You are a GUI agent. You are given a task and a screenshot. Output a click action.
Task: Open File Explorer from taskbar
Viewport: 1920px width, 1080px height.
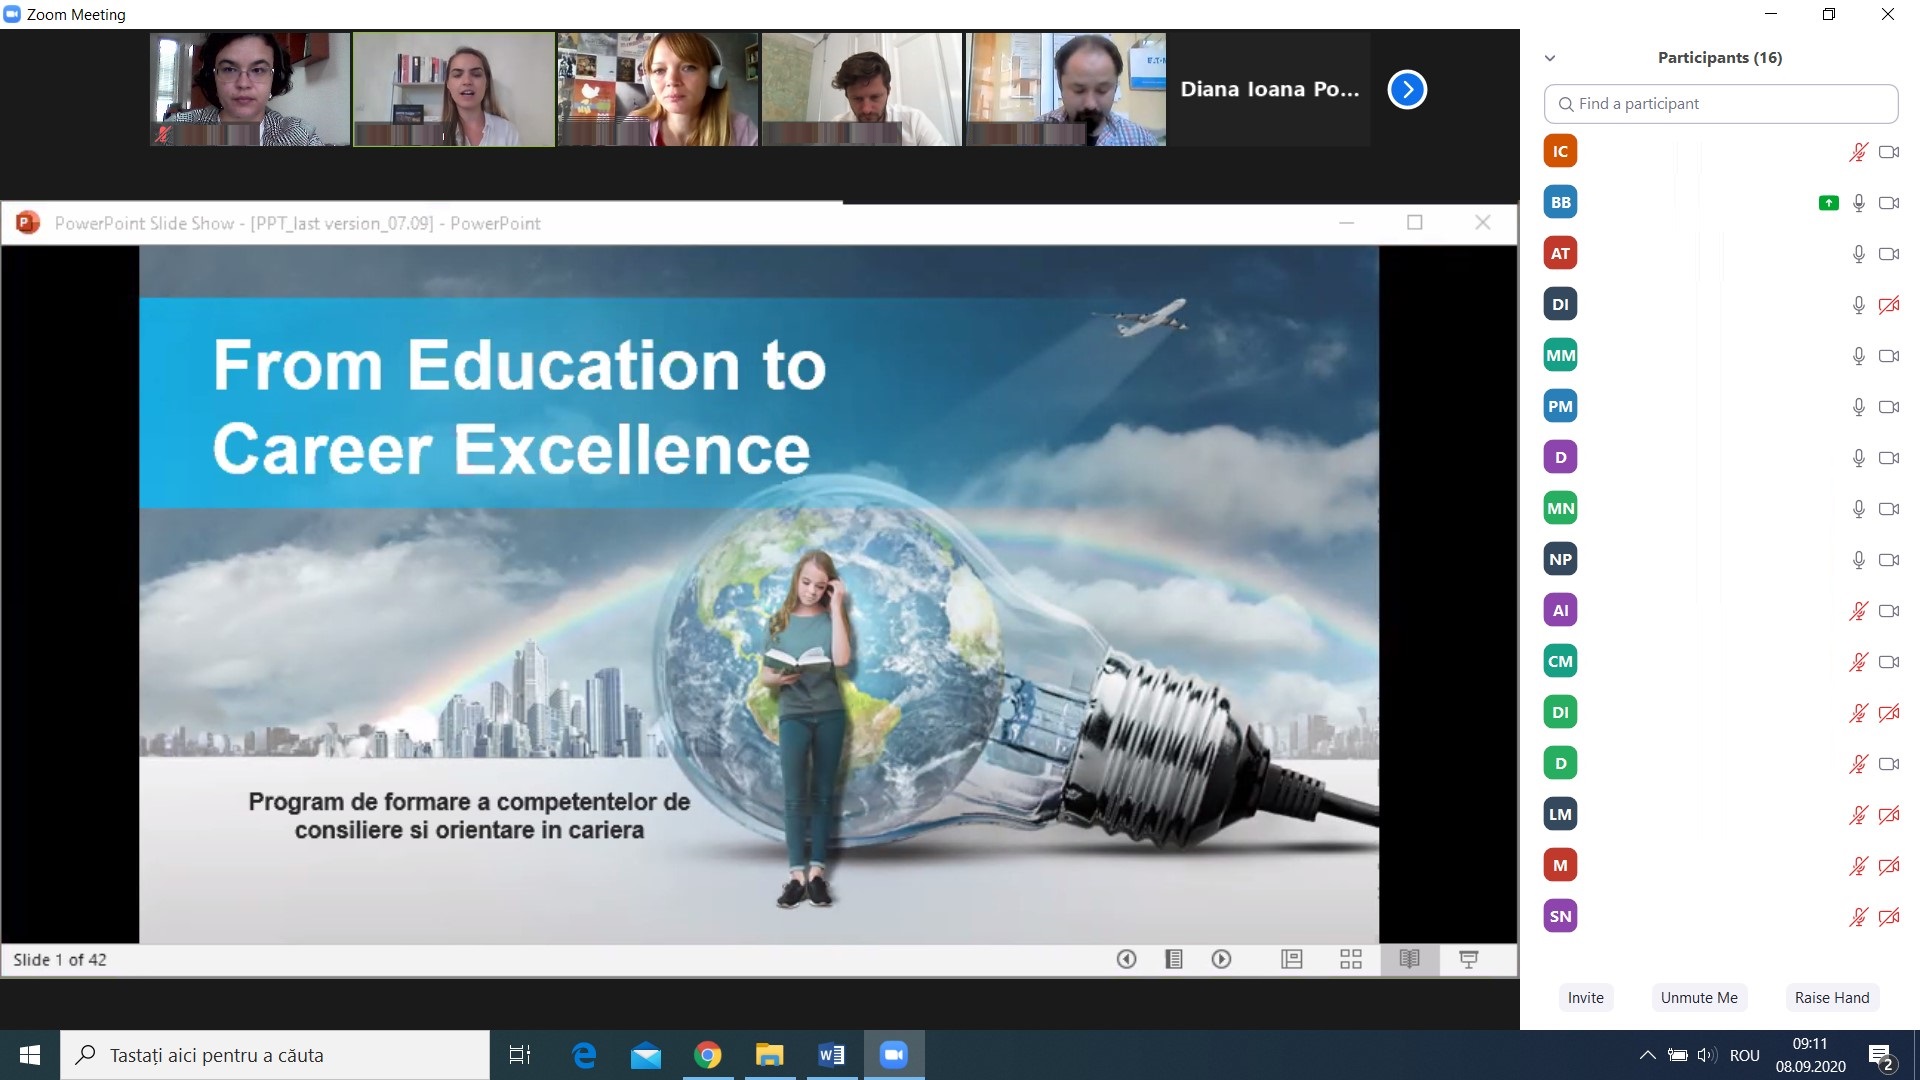pos(769,1055)
